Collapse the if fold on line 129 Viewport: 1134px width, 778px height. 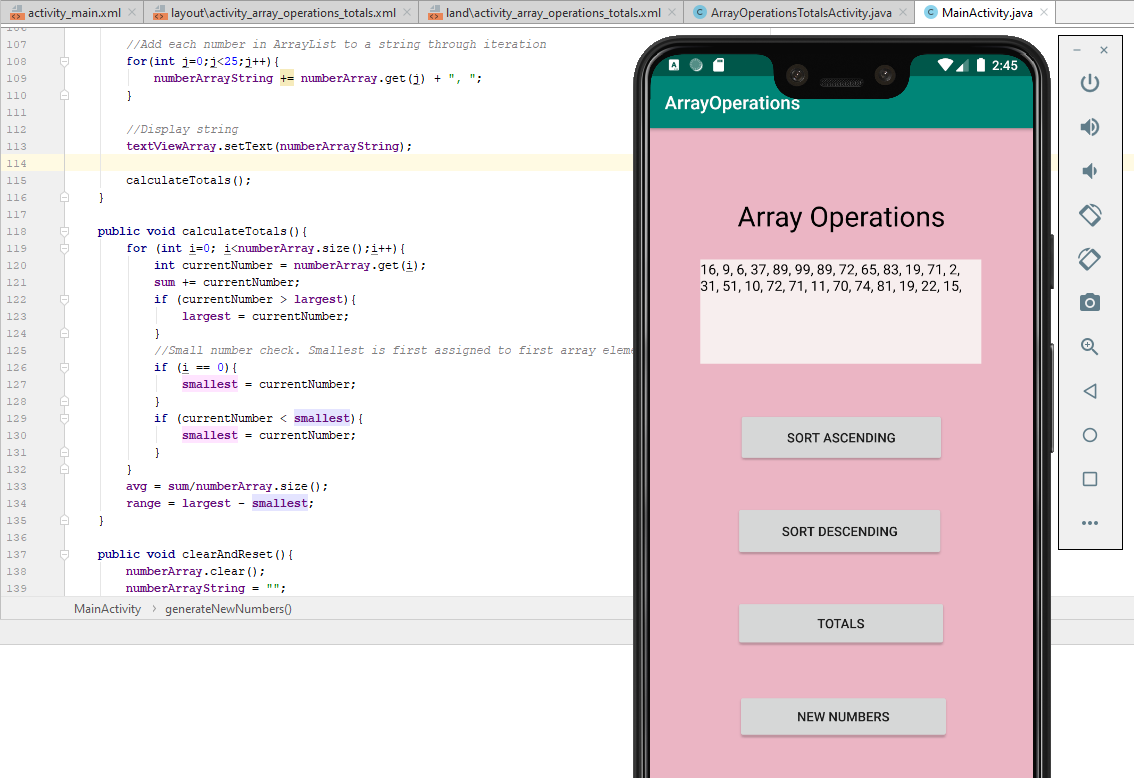[64, 419]
